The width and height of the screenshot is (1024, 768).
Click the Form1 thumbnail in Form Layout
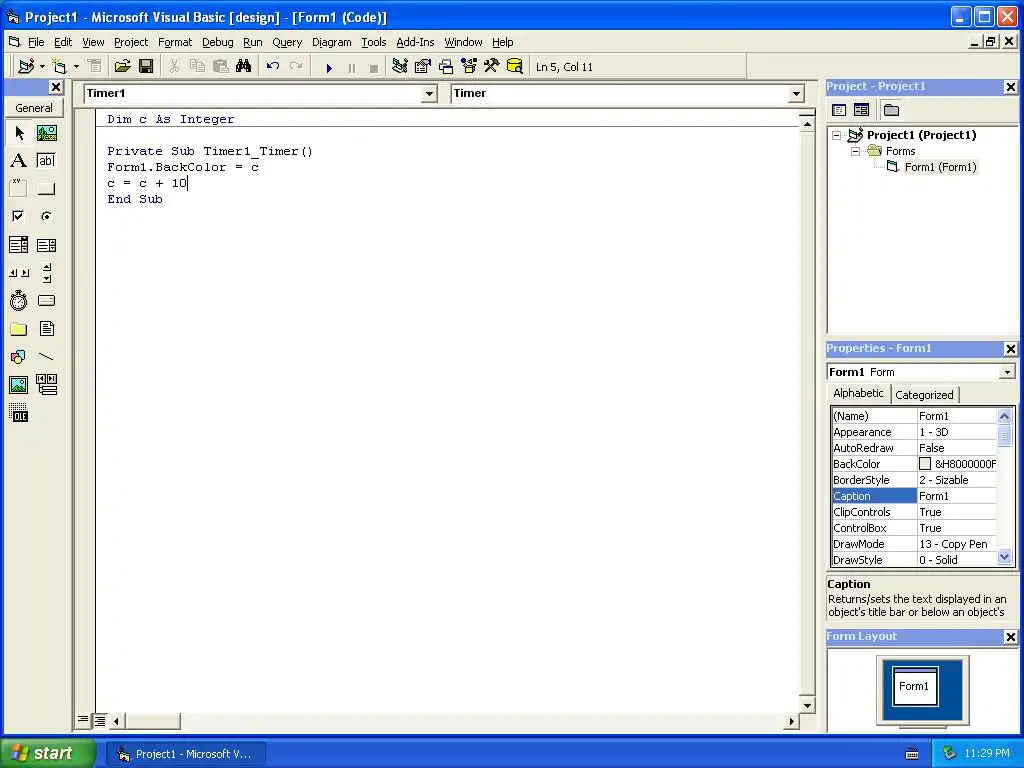(915, 686)
